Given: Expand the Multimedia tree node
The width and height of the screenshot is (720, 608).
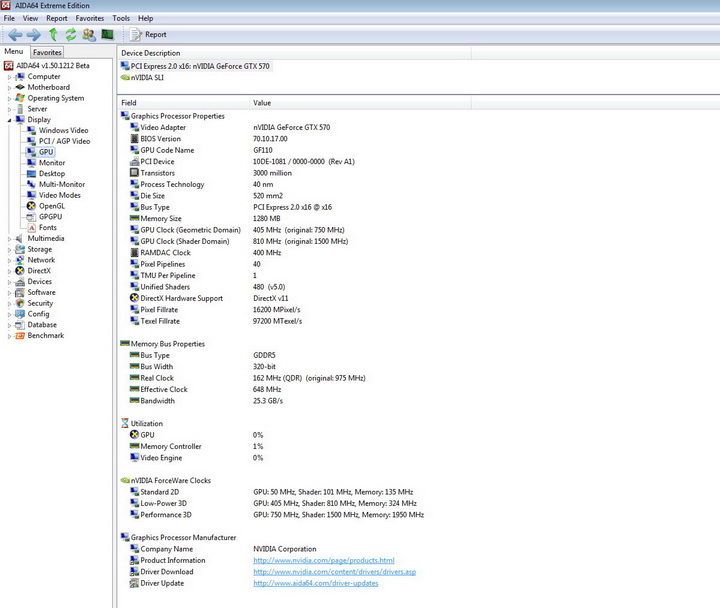Looking at the screenshot, I should click(9, 239).
